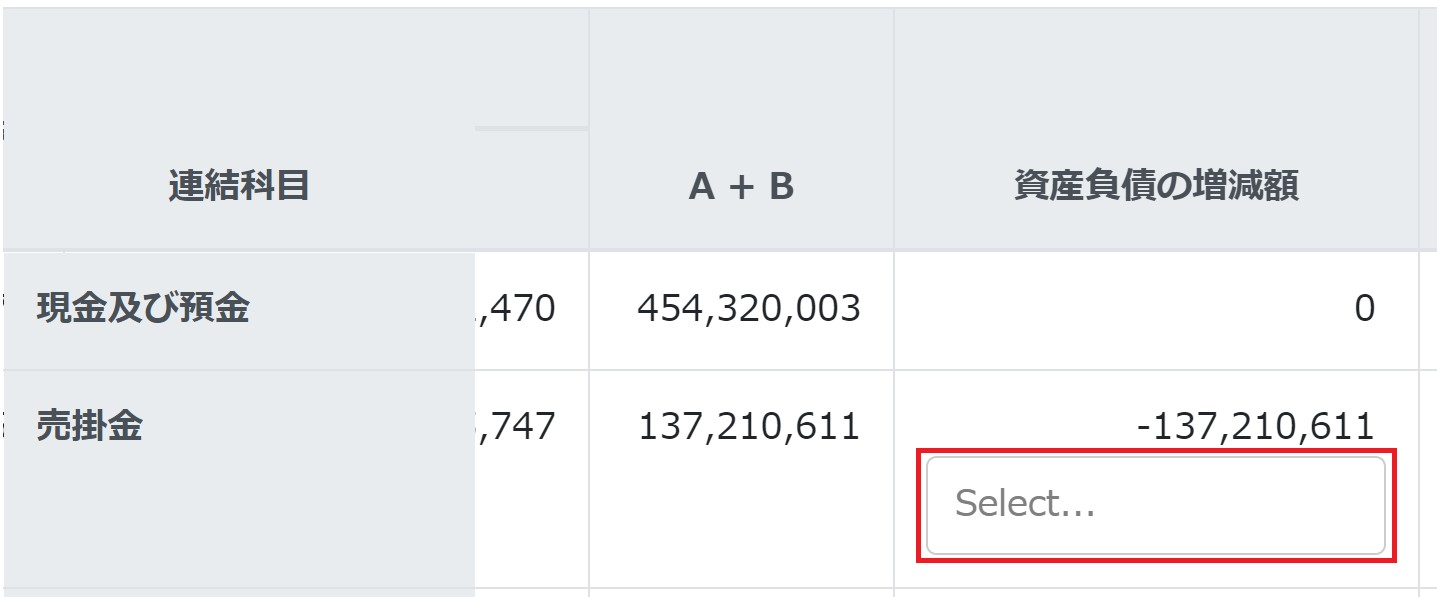Click the -137,210,611 value
Screen dimensions: 1437x597
click(1256, 427)
